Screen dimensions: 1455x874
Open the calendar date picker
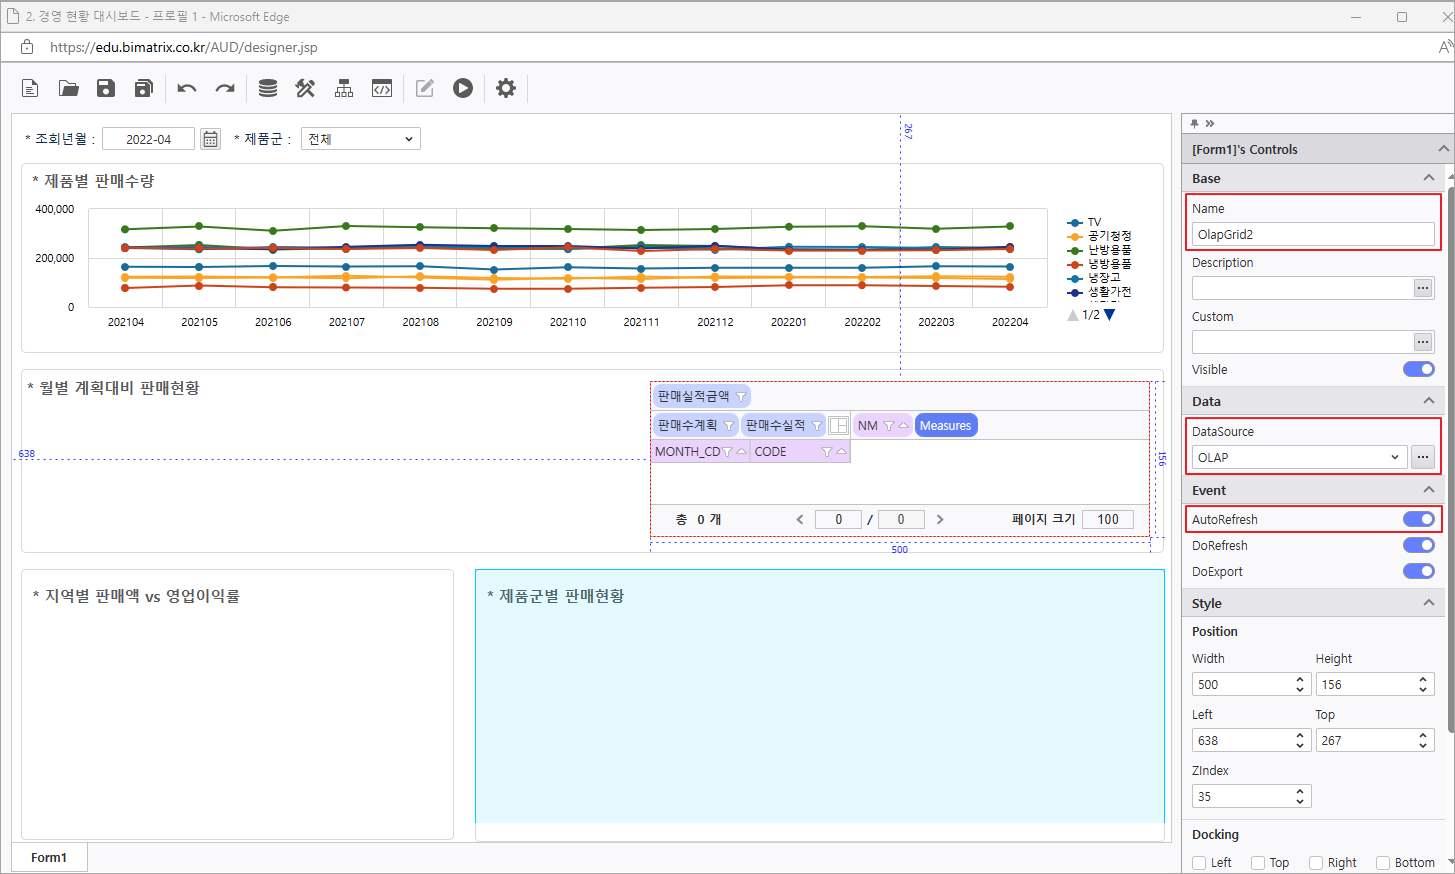pos(210,139)
